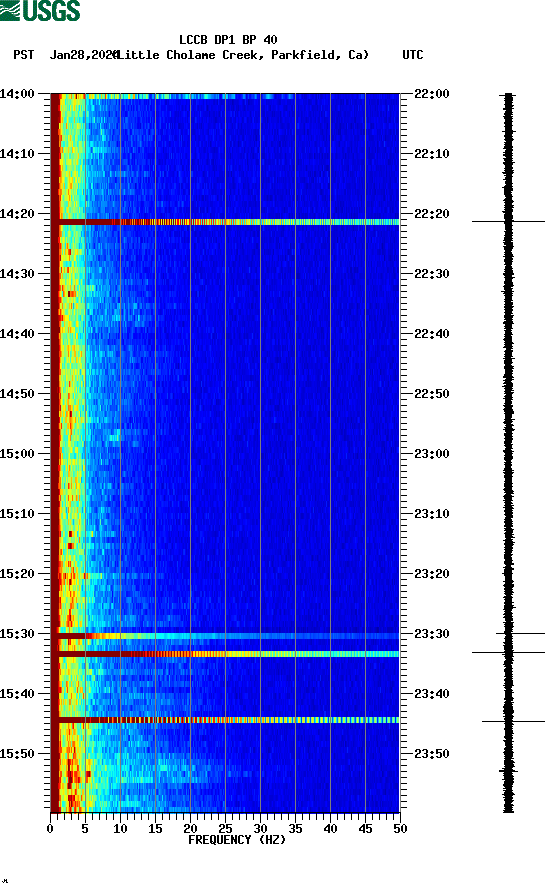Image resolution: width=552 pixels, height=892 pixels.
Task: Click the 22:40 UTC time label
Action: [x=432, y=334]
